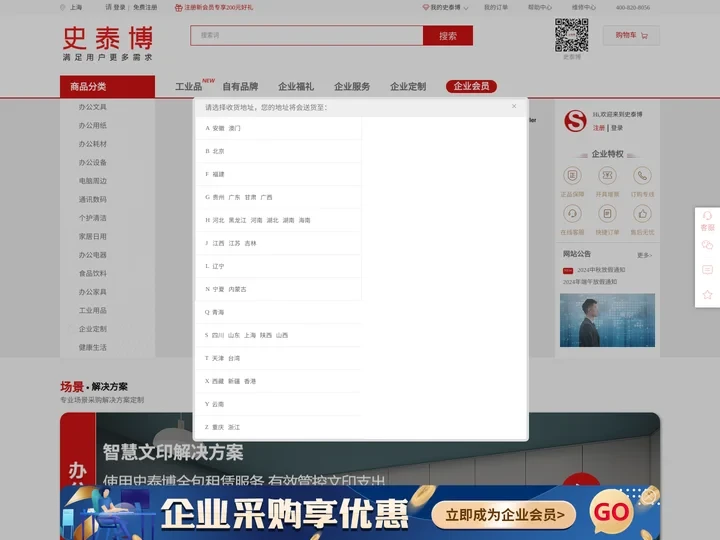
Task: Select 个护清洁 in category sidebar
Action: [93, 218]
